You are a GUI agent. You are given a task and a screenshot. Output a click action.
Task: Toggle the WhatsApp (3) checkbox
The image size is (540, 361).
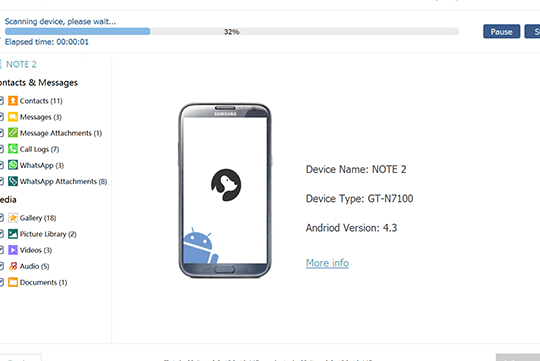[x=1, y=165]
